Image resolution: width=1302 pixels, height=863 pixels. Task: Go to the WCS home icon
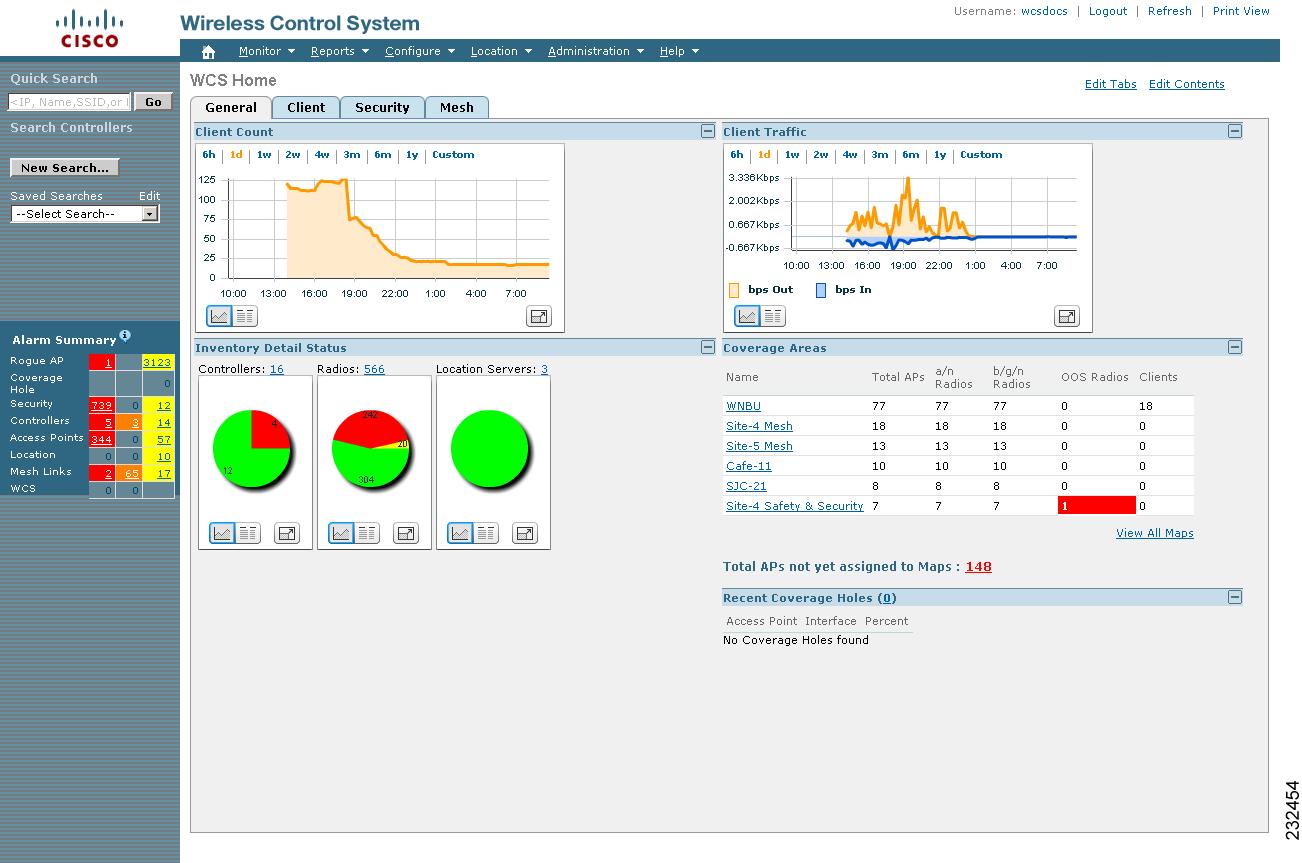coord(208,52)
